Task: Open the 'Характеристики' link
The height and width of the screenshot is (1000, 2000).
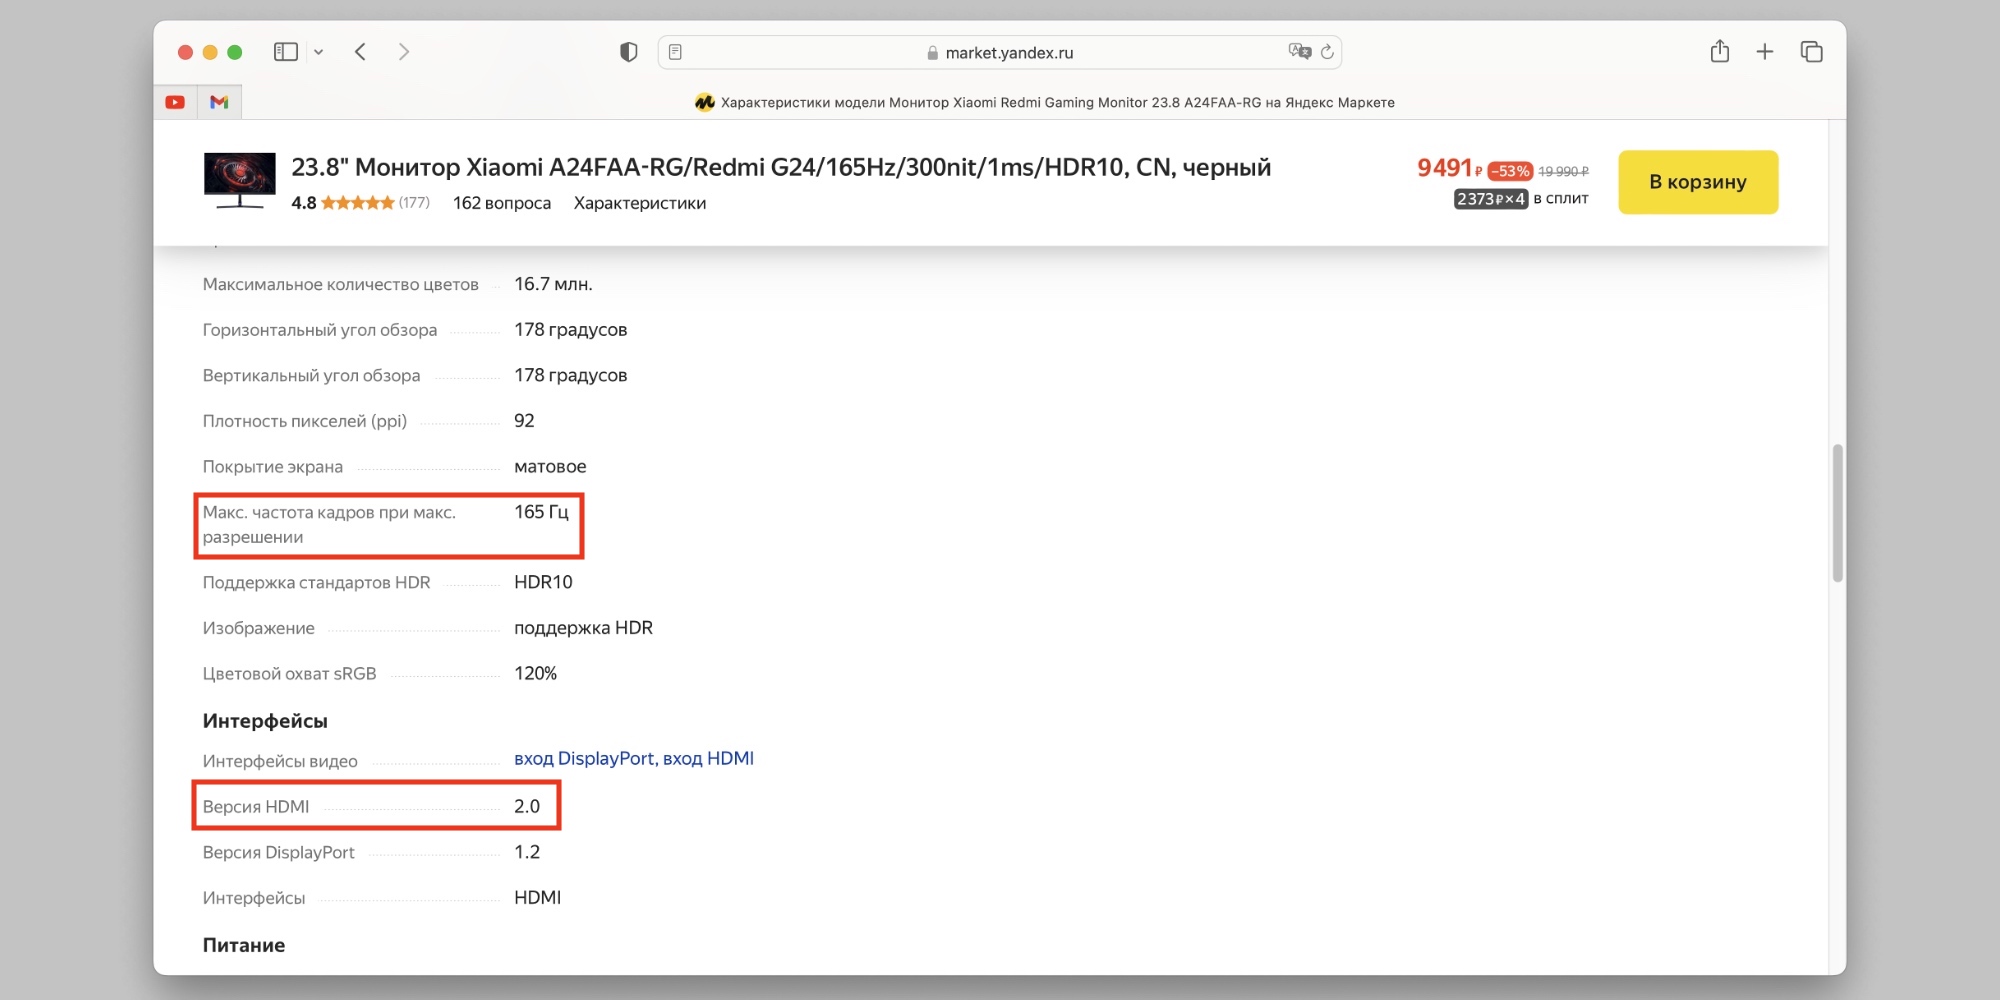Action: [x=640, y=203]
